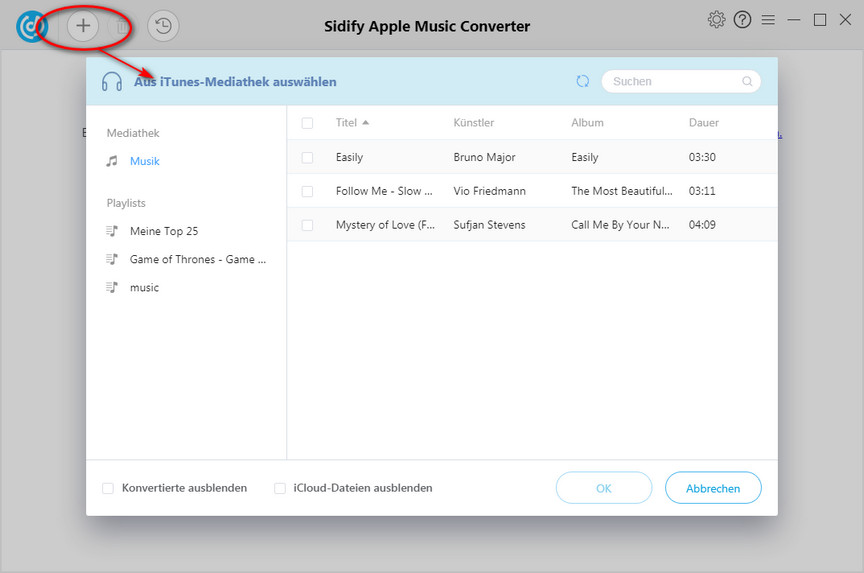Confirm selection with OK button

click(604, 488)
